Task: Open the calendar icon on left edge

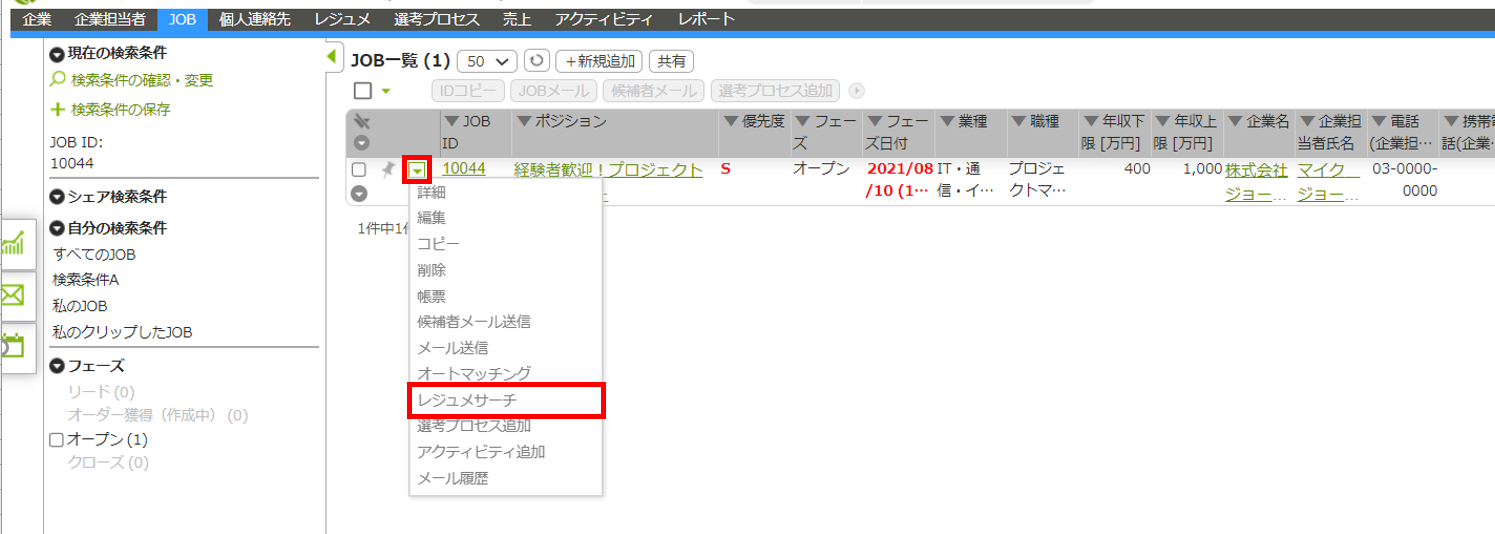Action: [x=14, y=347]
